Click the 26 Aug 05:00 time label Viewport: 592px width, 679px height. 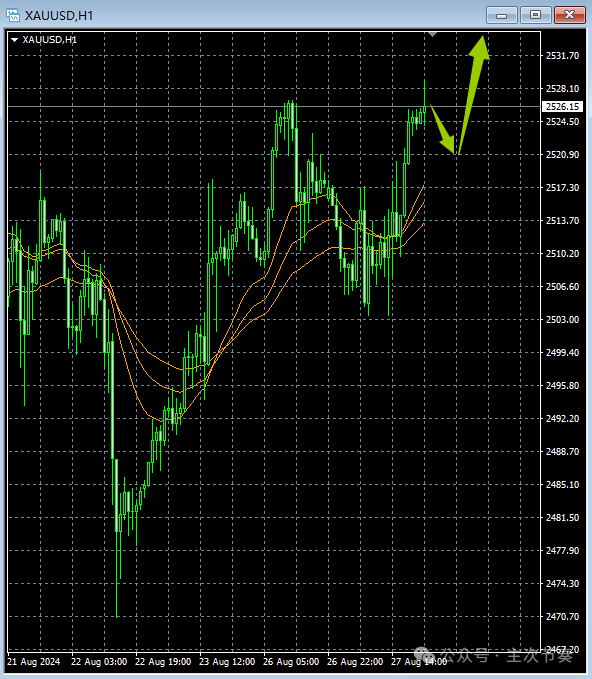coord(291,662)
